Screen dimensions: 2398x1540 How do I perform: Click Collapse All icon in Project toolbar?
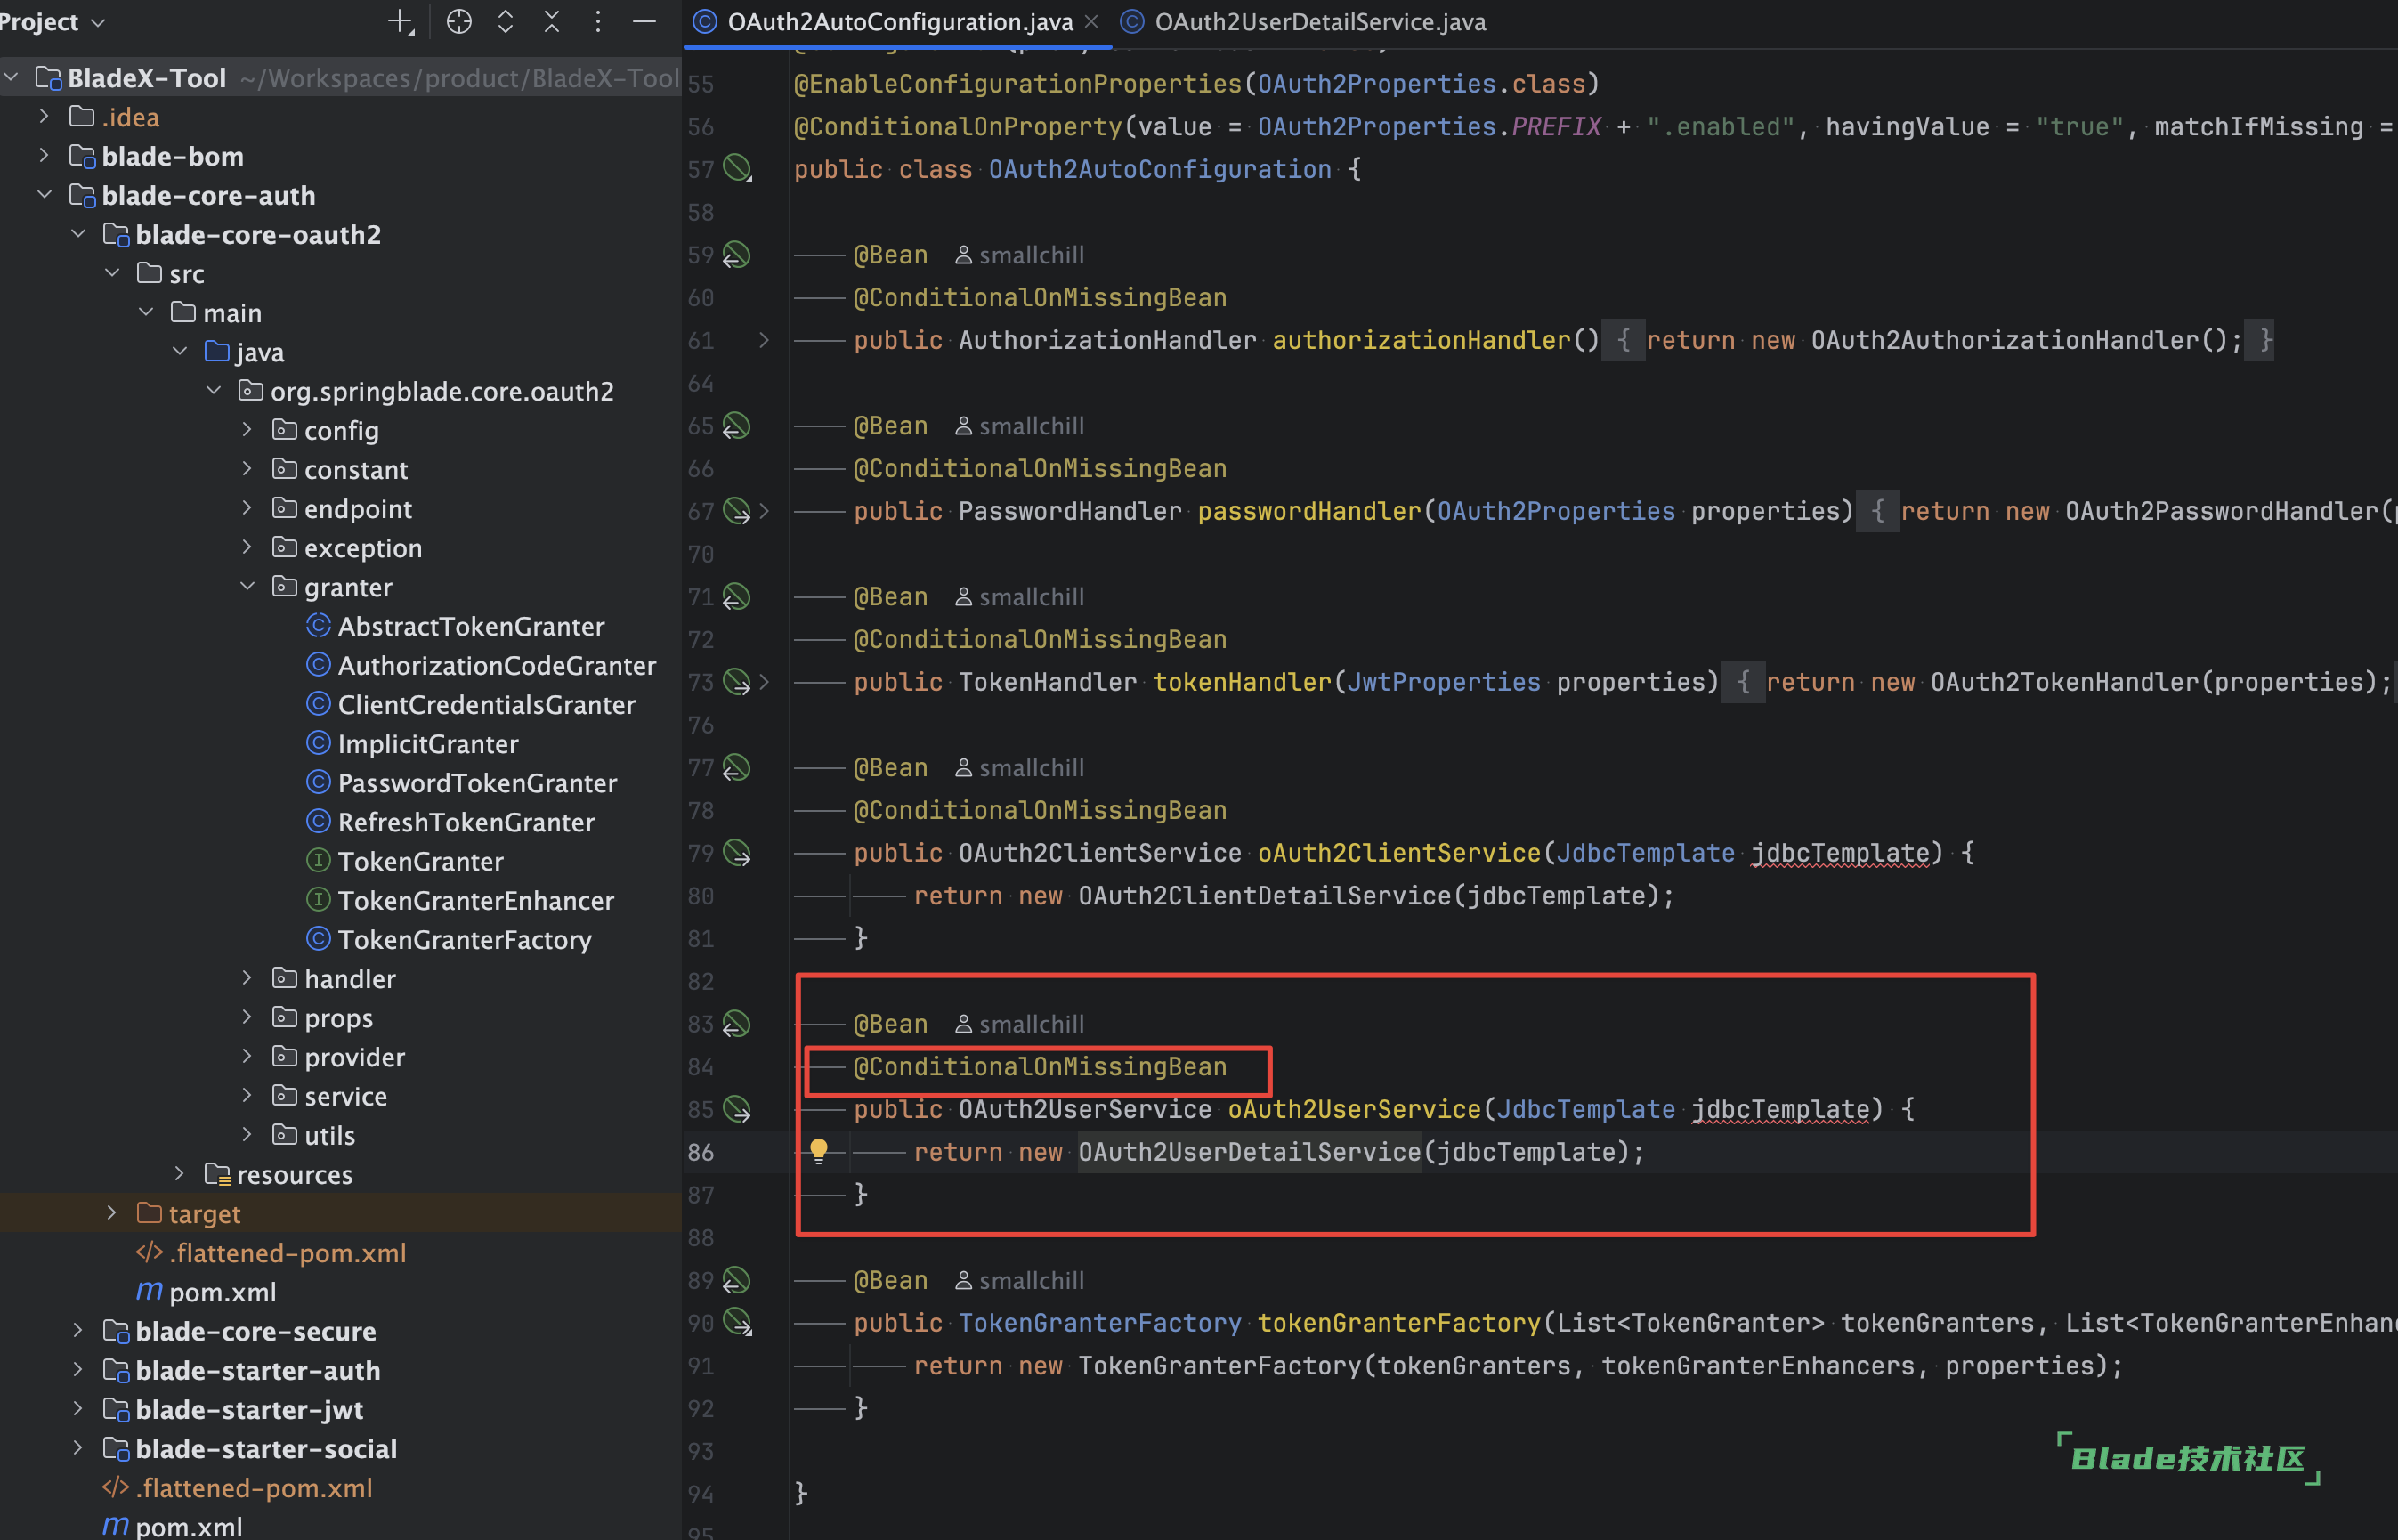click(551, 22)
